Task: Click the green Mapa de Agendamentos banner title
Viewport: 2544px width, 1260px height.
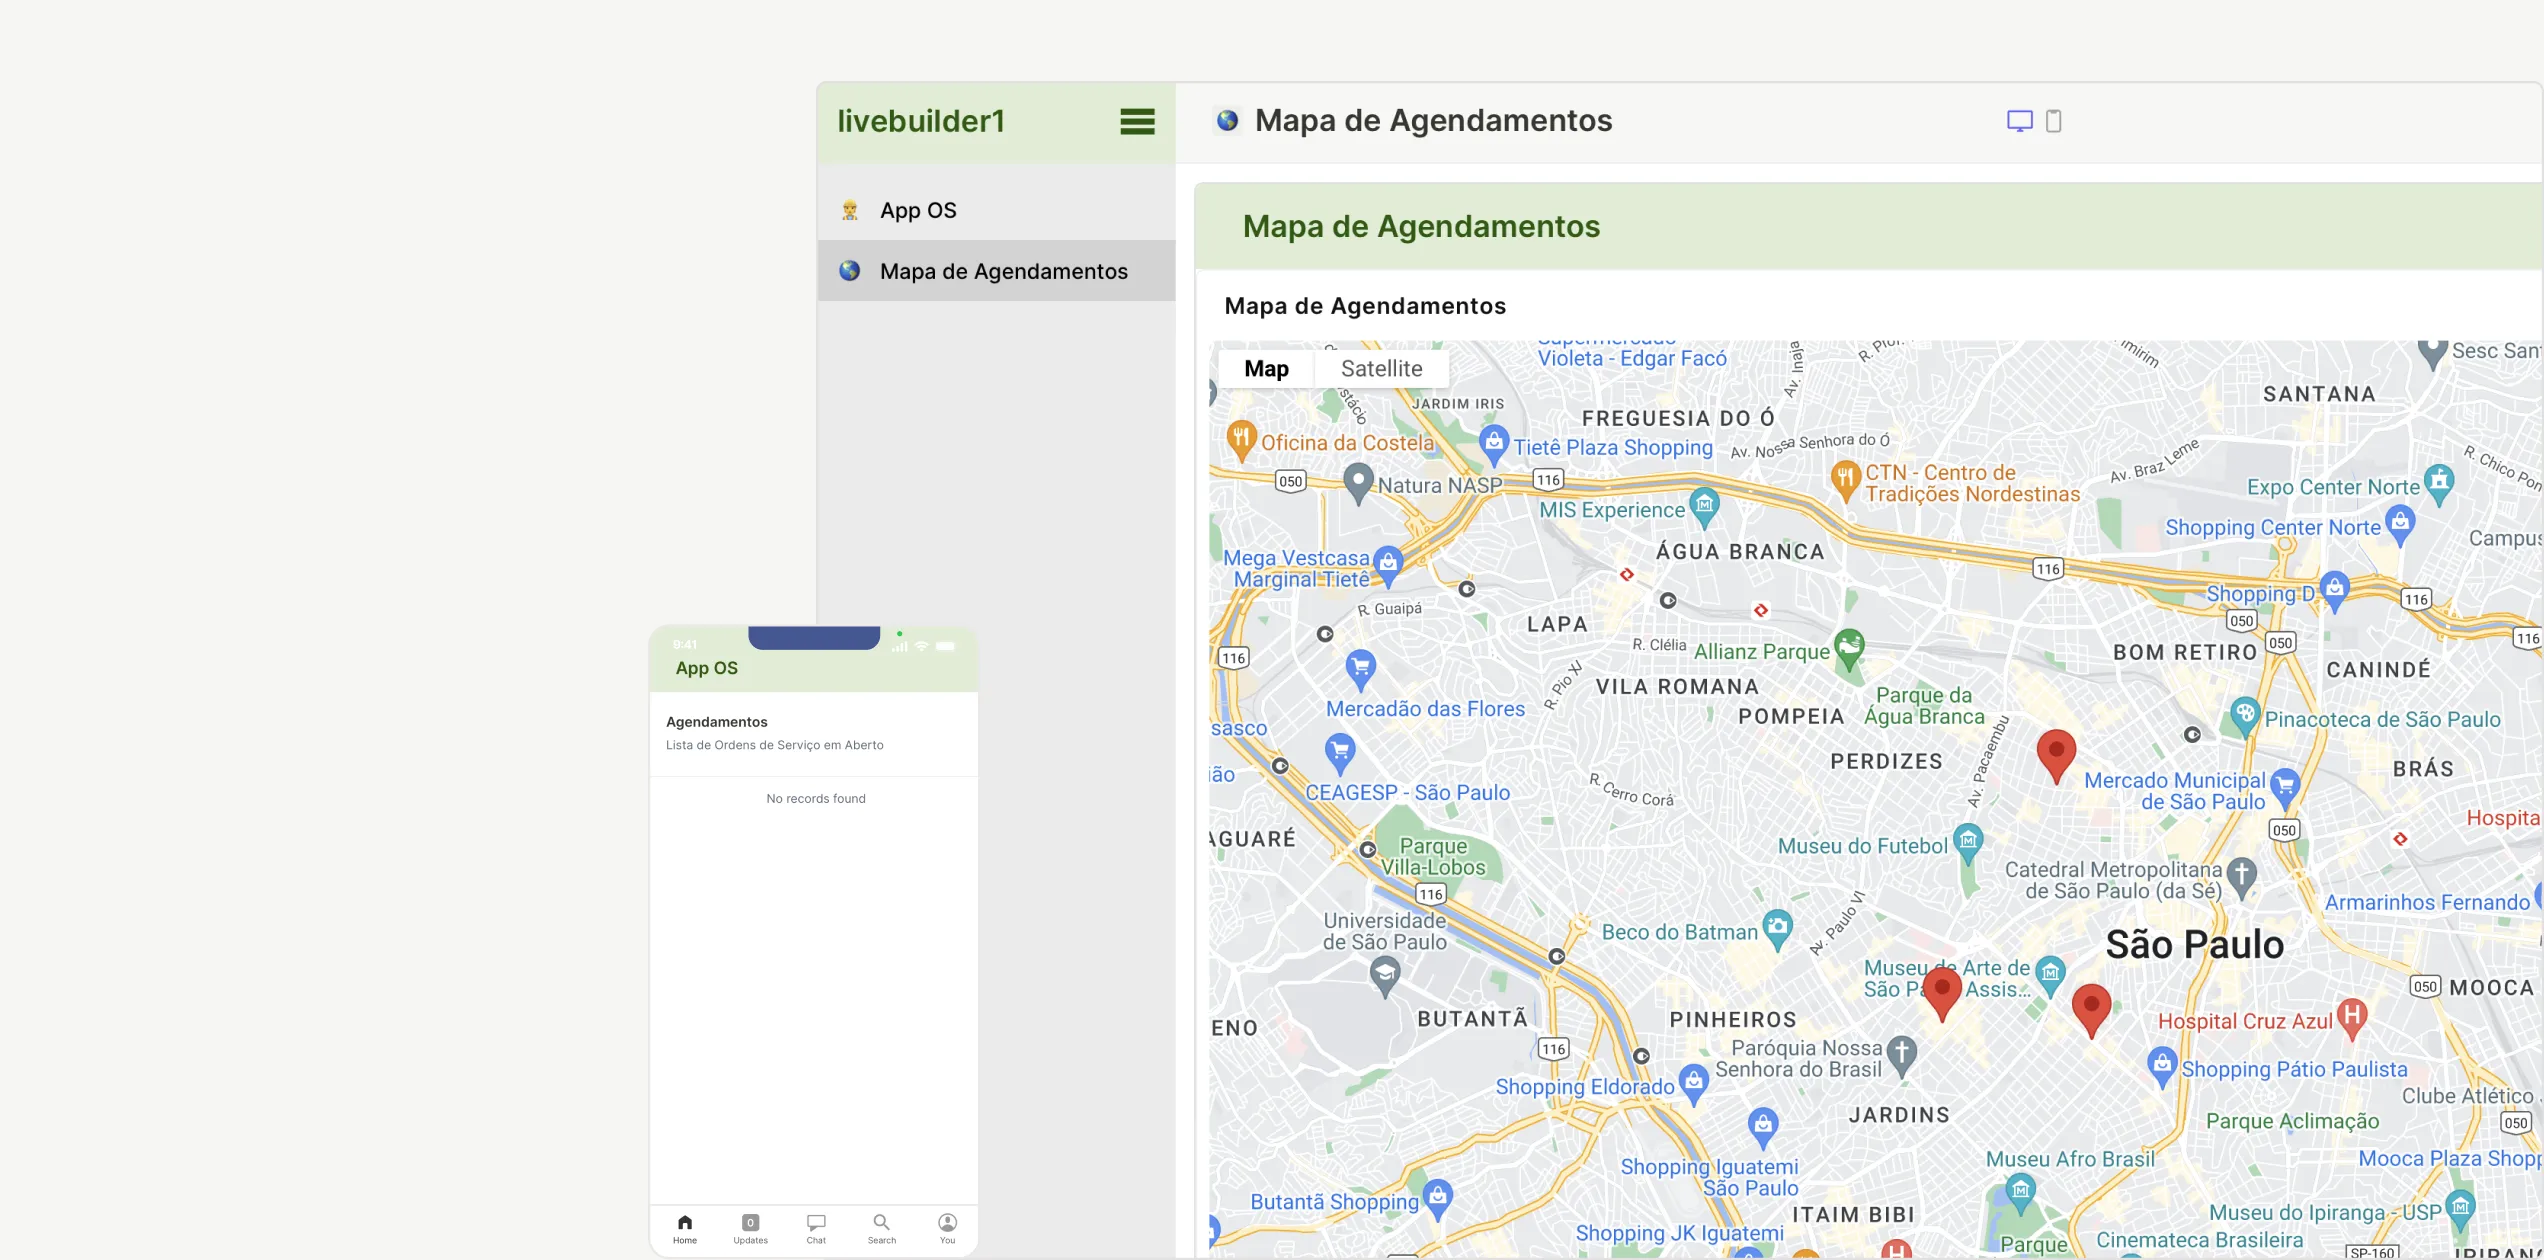Action: tap(1421, 227)
